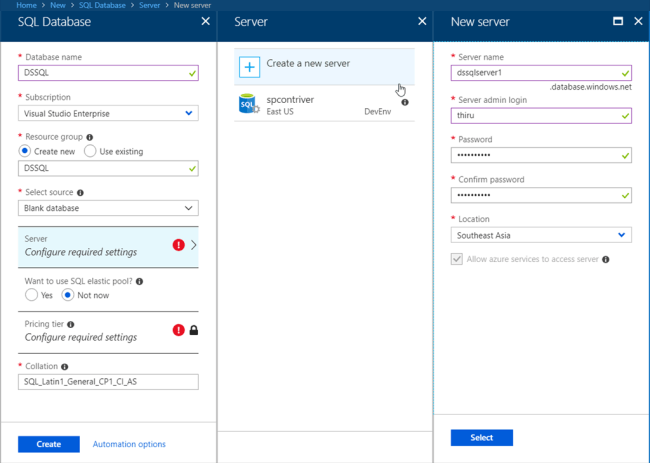The height and width of the screenshot is (463, 650).
Task: Click the red error icon in Server row
Action: 179,245
